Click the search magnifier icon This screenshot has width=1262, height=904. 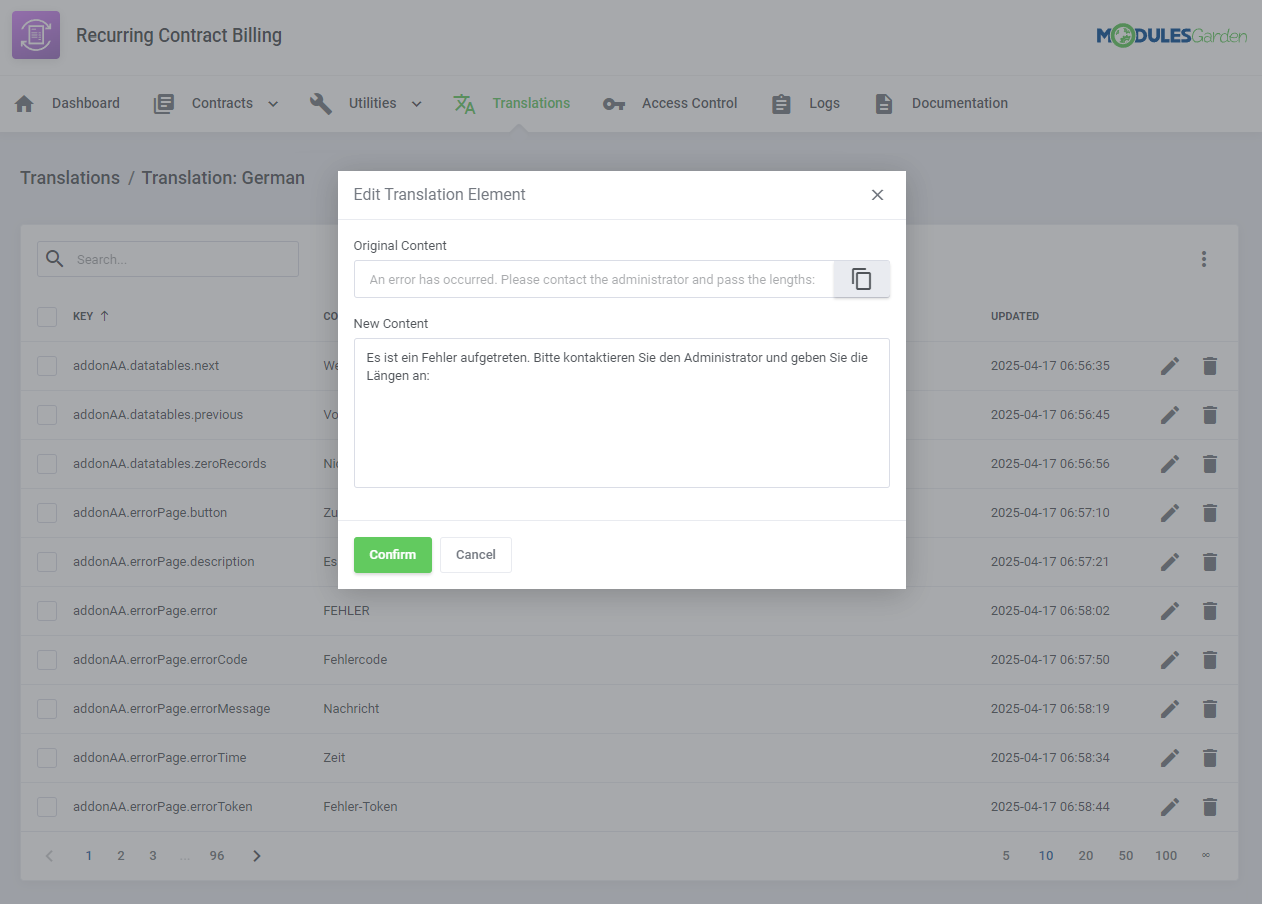54,258
